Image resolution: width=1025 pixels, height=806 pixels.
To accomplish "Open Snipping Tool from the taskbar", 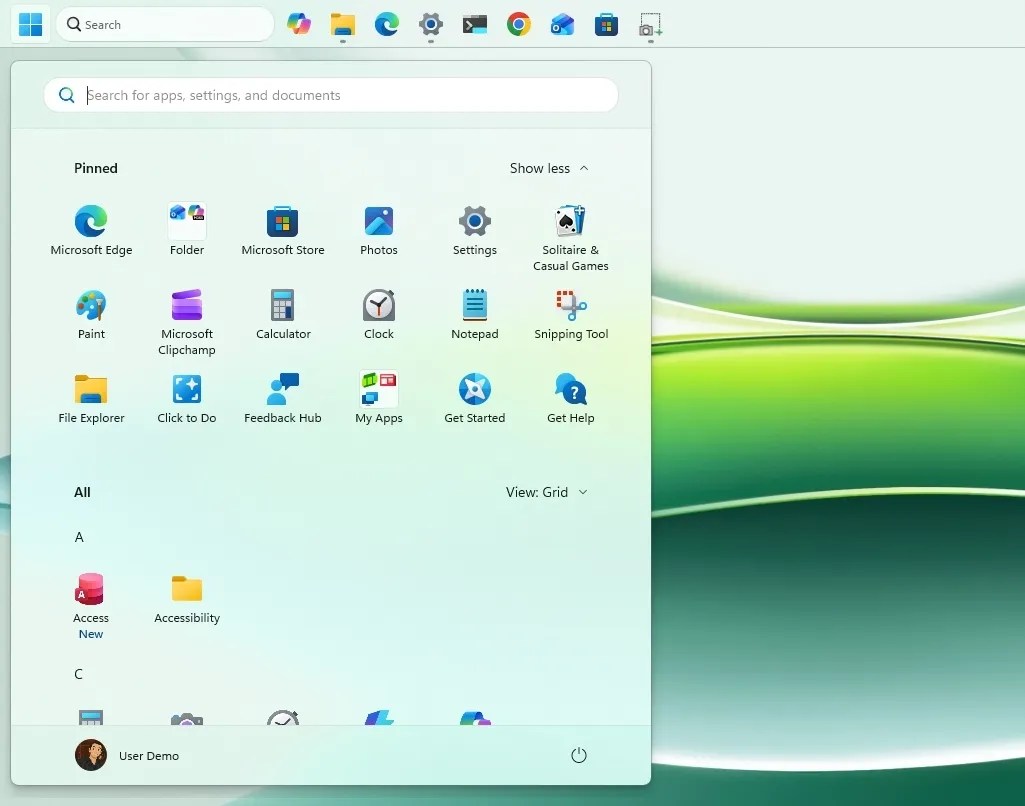I will click(650, 24).
